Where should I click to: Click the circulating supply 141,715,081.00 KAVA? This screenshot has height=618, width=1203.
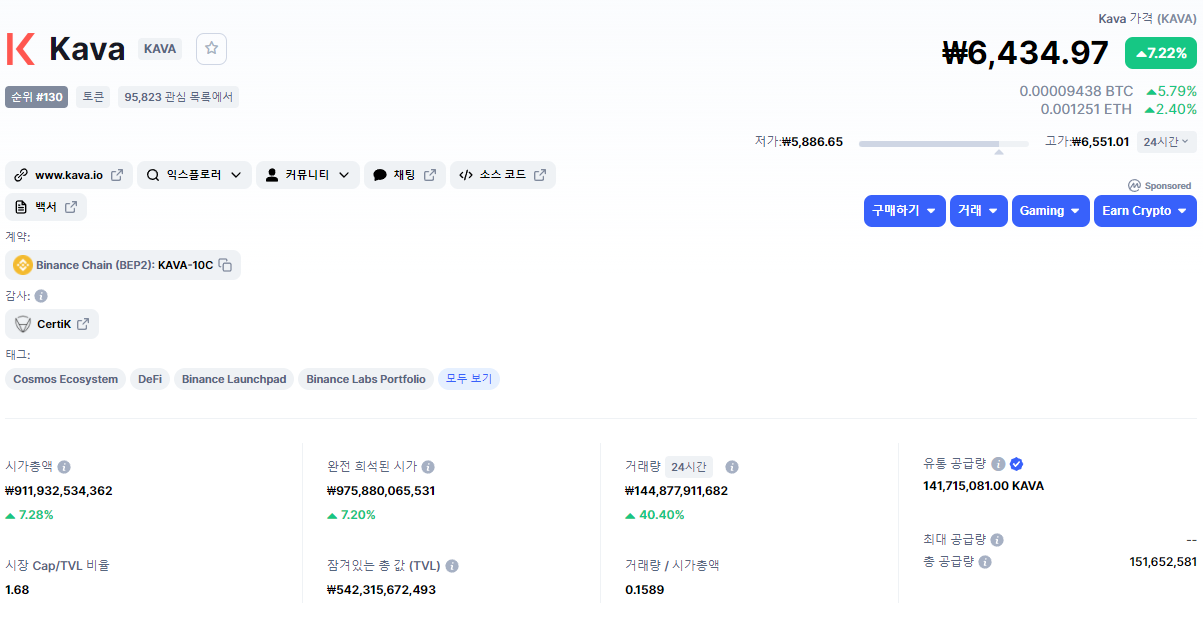click(984, 486)
